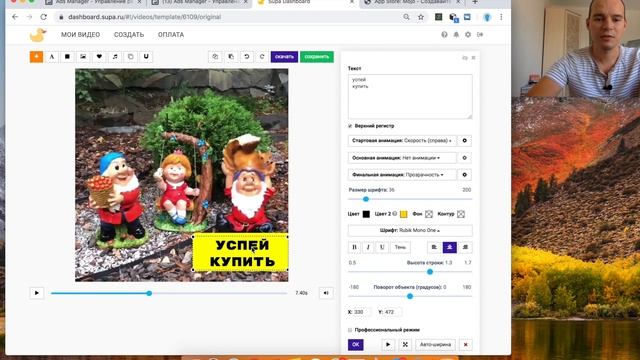The image size is (640, 360).
Task: Click the object rotation slider handle
Action: pyautogui.click(x=410, y=296)
